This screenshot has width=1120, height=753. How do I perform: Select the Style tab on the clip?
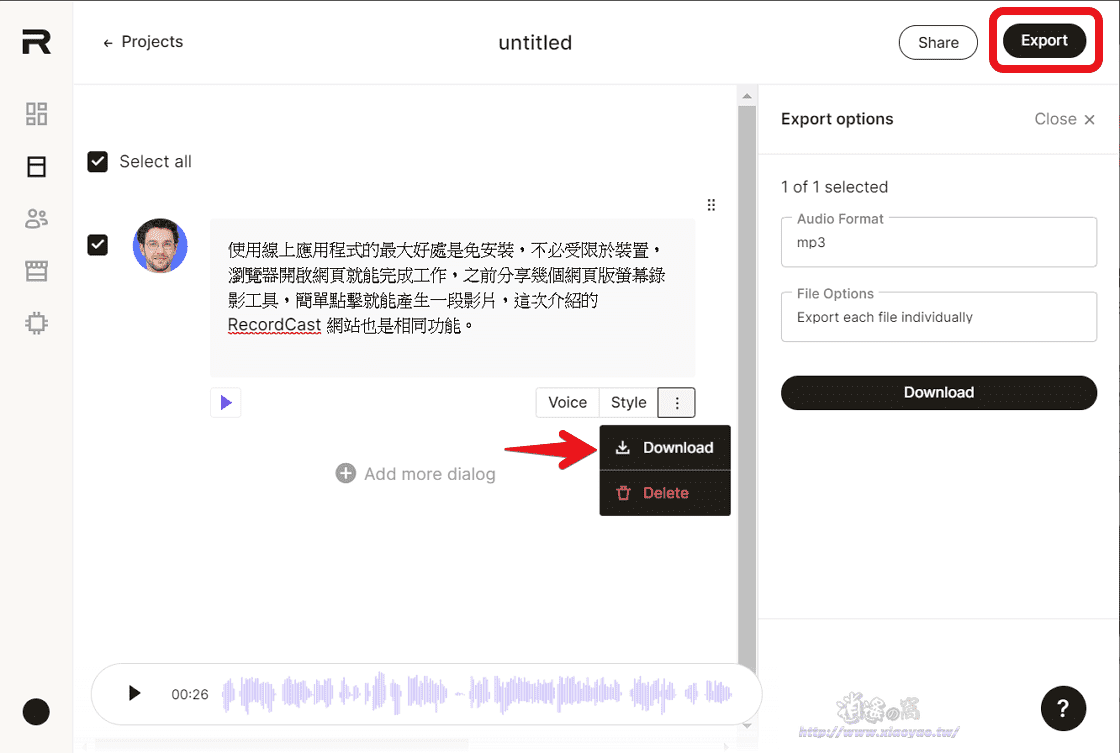pyautogui.click(x=628, y=402)
